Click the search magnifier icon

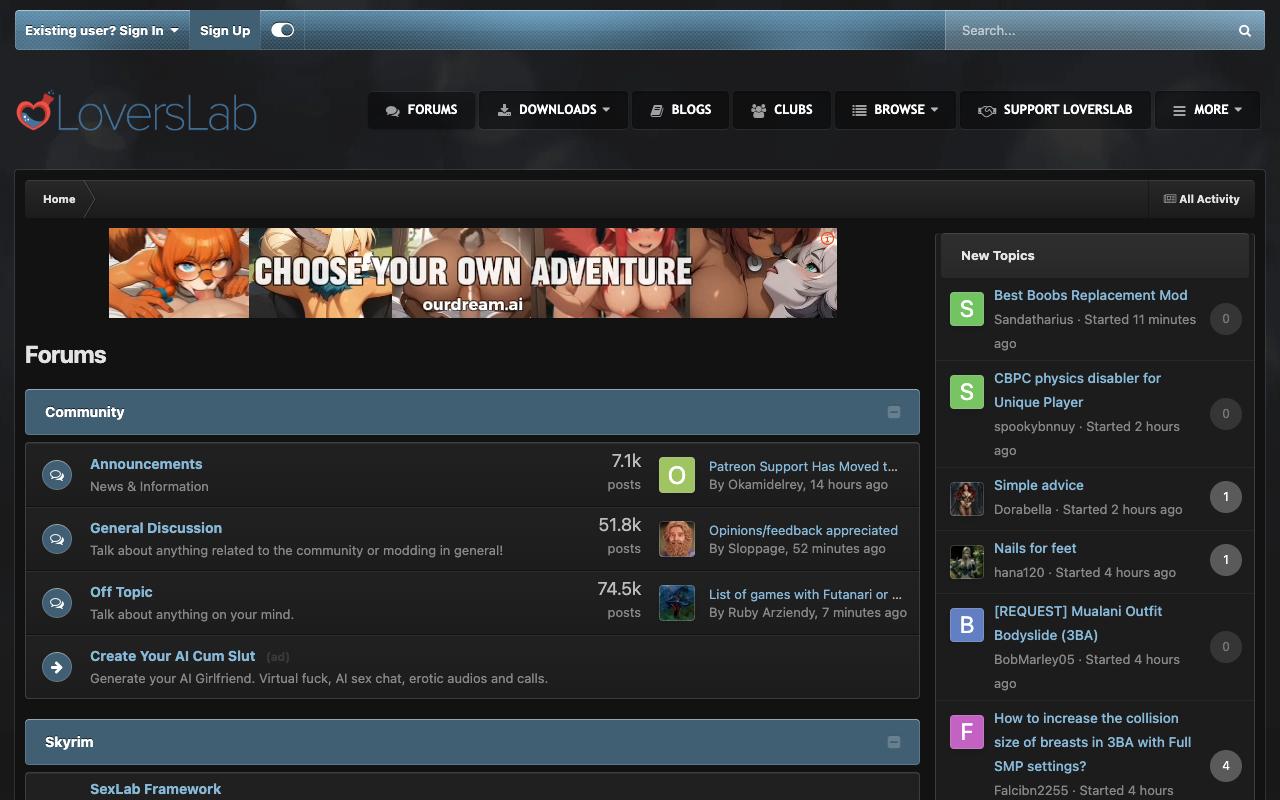pyautogui.click(x=1245, y=30)
